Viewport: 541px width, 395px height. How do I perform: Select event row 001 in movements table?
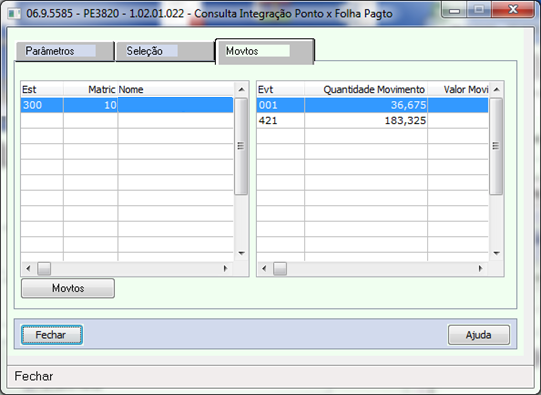(372, 105)
